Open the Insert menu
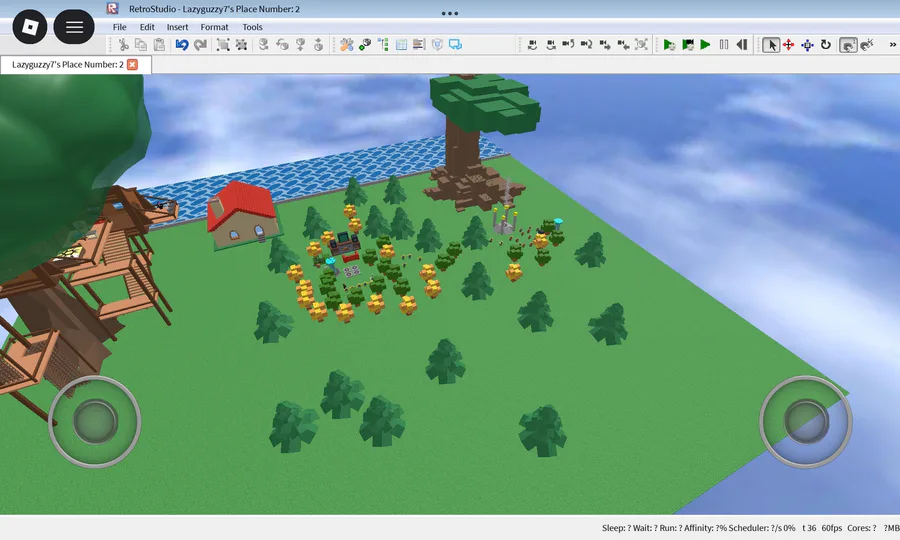900x540 pixels. coord(177,27)
